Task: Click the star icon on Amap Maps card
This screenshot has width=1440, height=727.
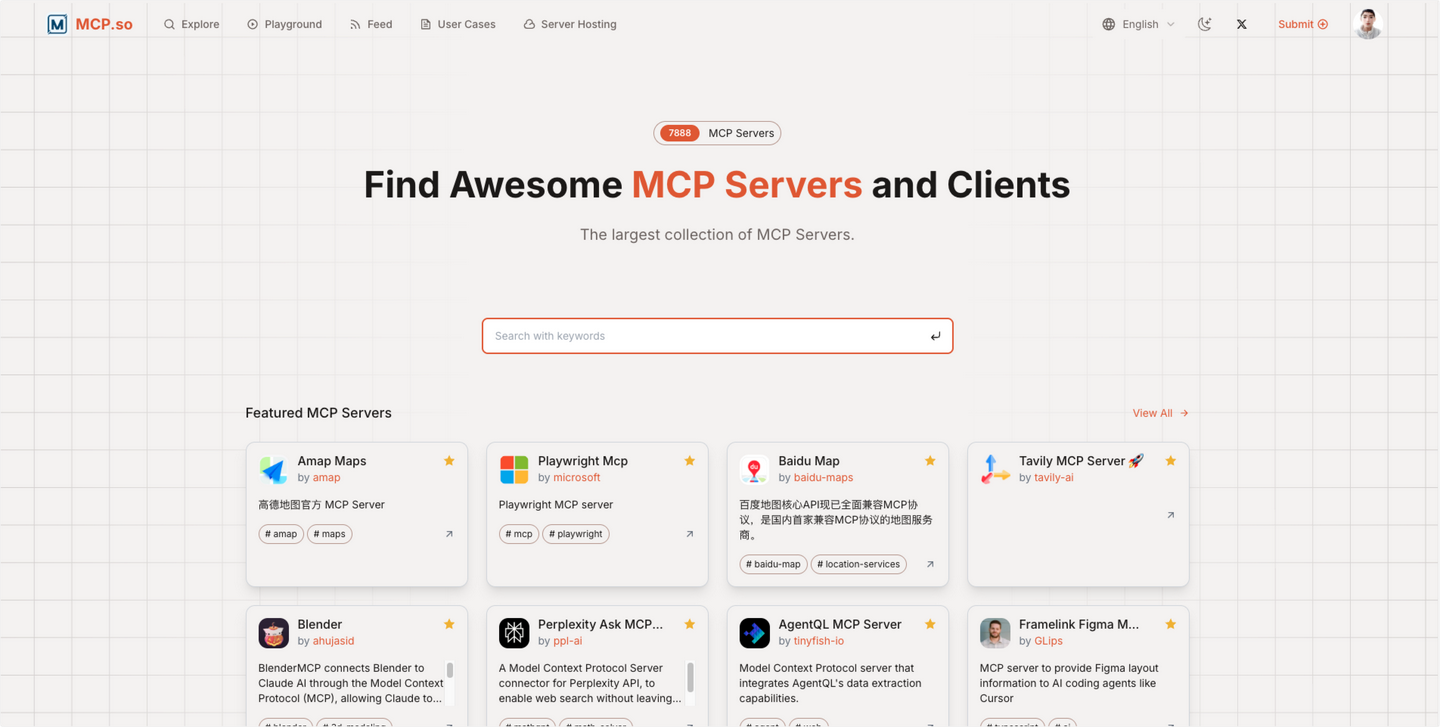Action: tap(449, 461)
